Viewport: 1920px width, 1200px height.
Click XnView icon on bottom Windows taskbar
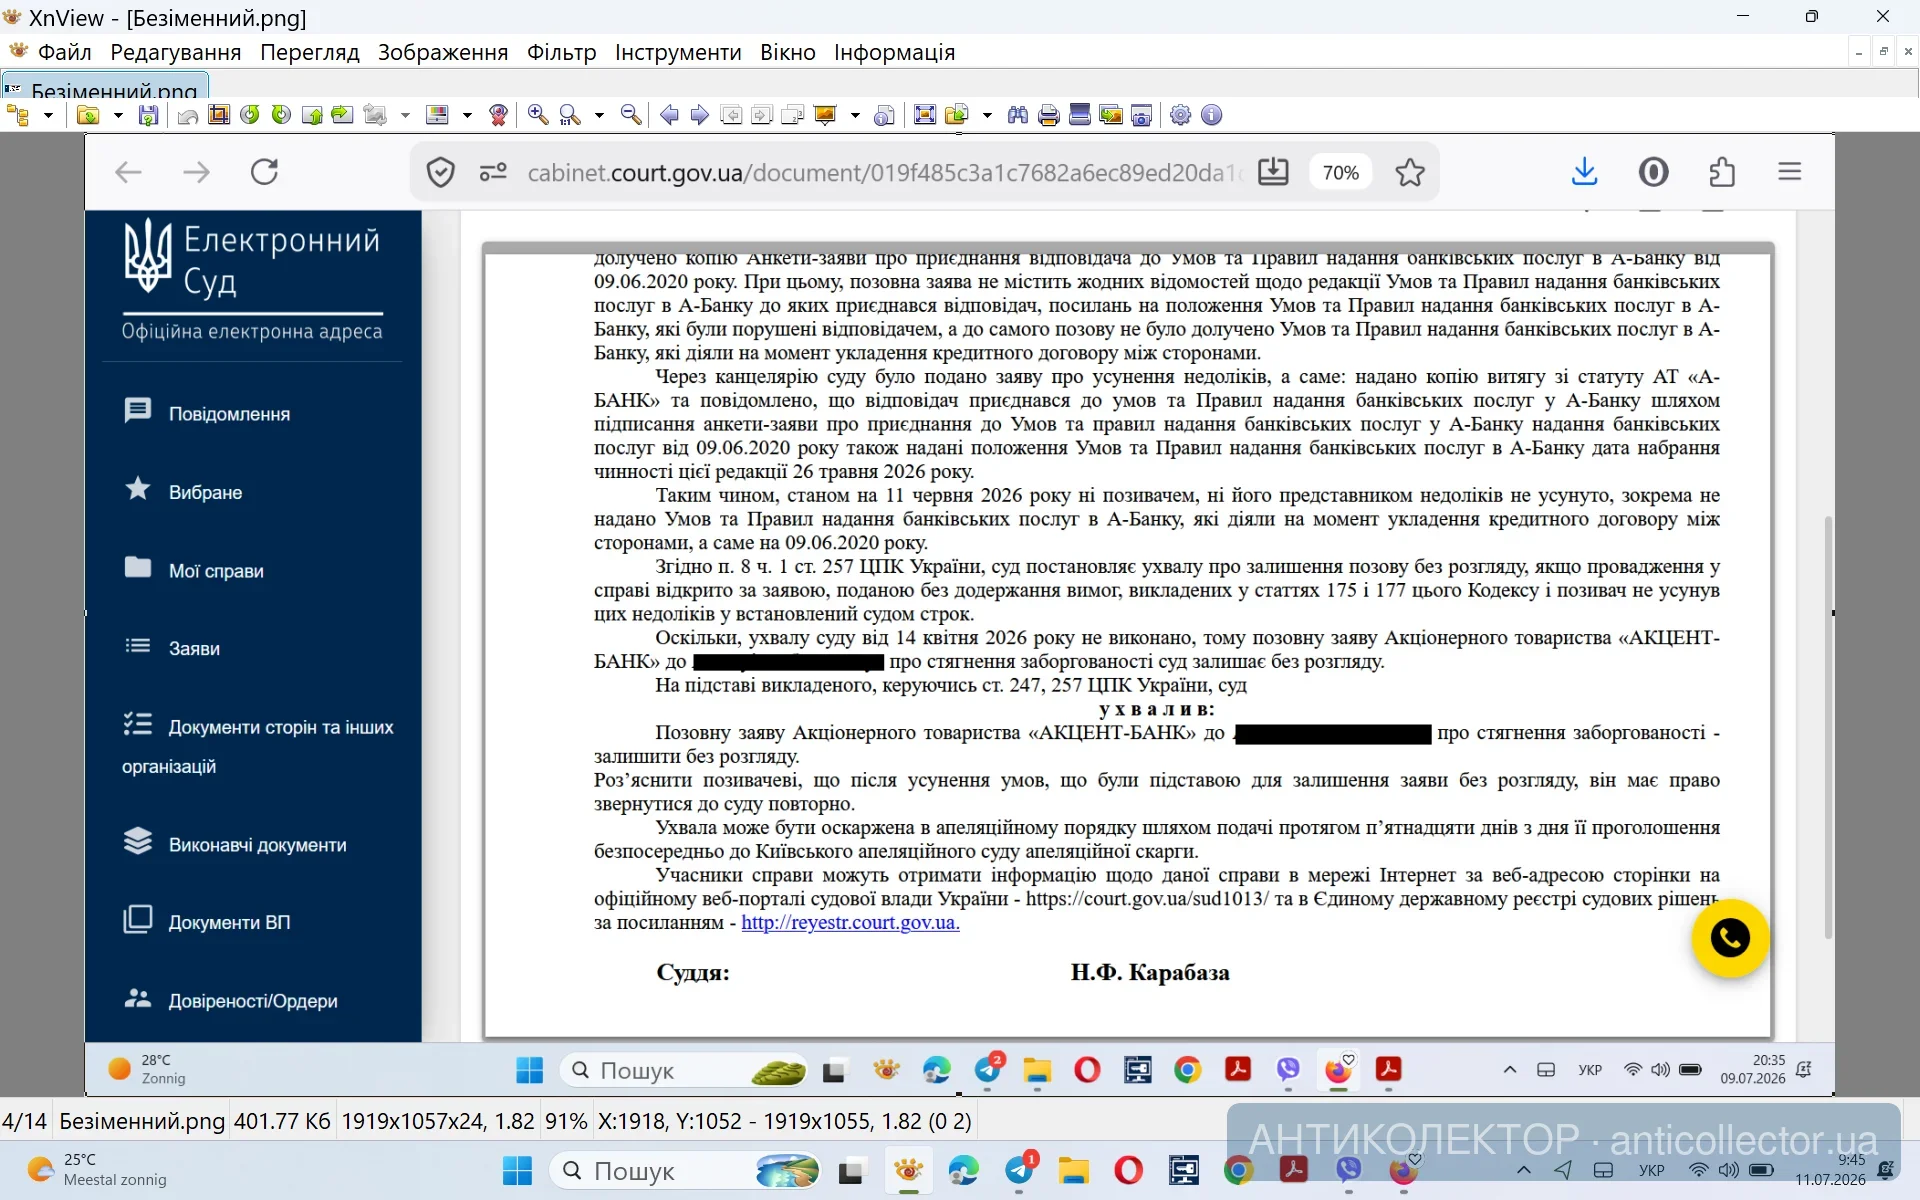pos(908,1170)
